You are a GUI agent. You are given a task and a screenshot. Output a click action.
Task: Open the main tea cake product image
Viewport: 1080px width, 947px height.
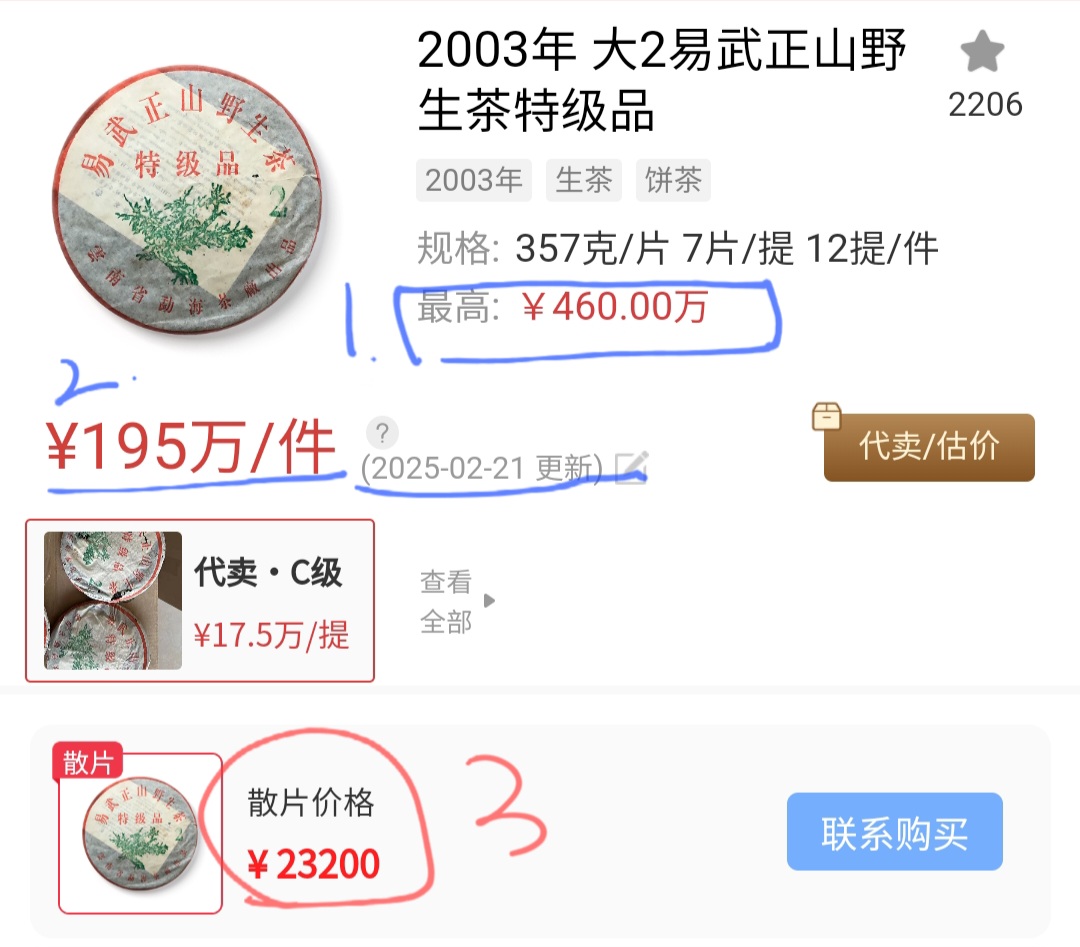tap(187, 201)
